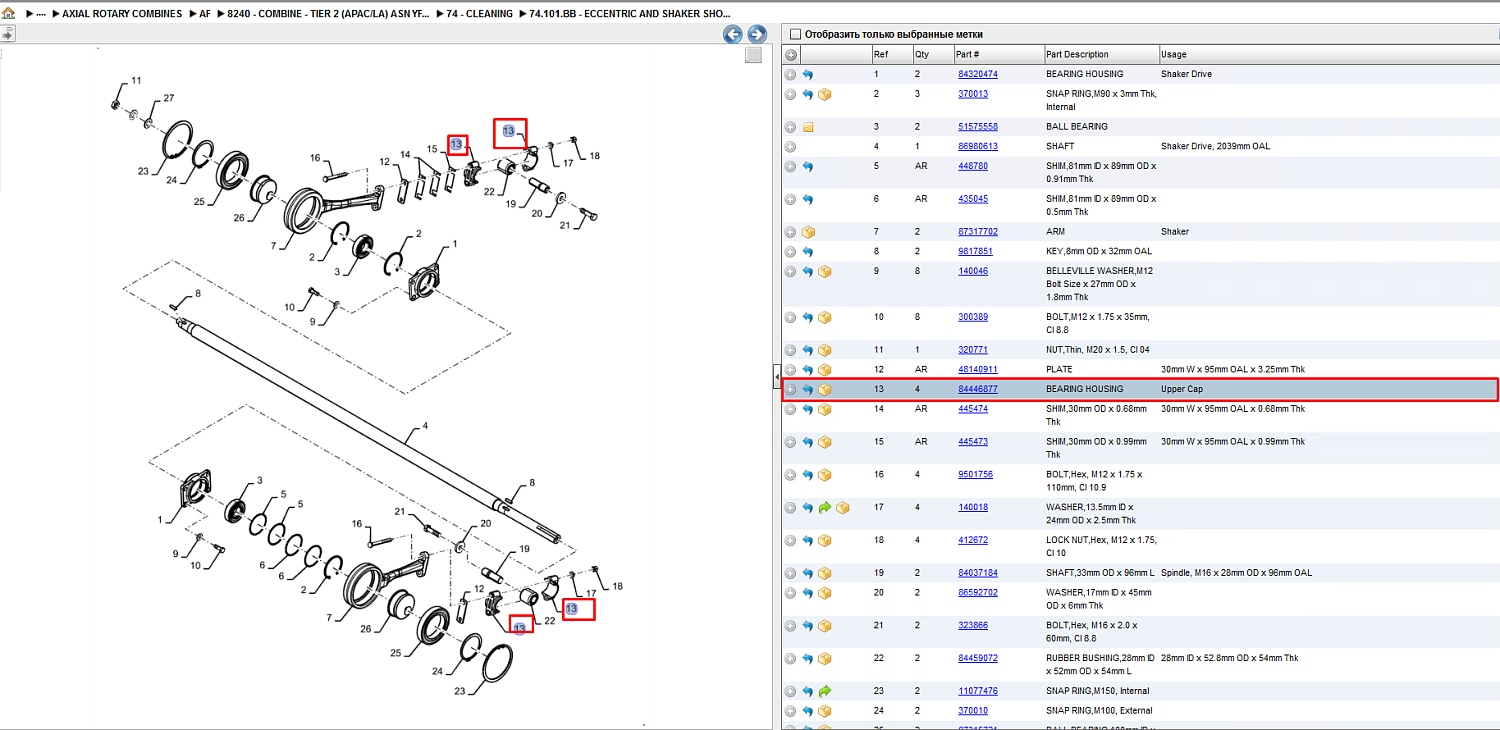Click the green arrow icon for WASHER 140018
The image size is (1500, 730).
tap(825, 508)
